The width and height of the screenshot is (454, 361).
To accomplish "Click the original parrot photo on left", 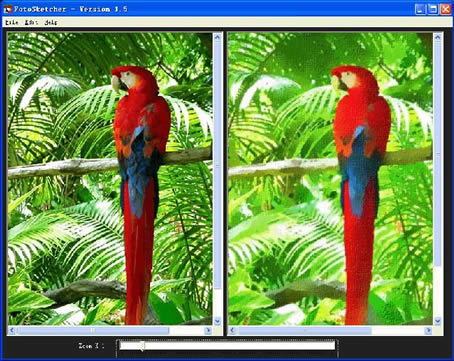I will pos(110,179).
